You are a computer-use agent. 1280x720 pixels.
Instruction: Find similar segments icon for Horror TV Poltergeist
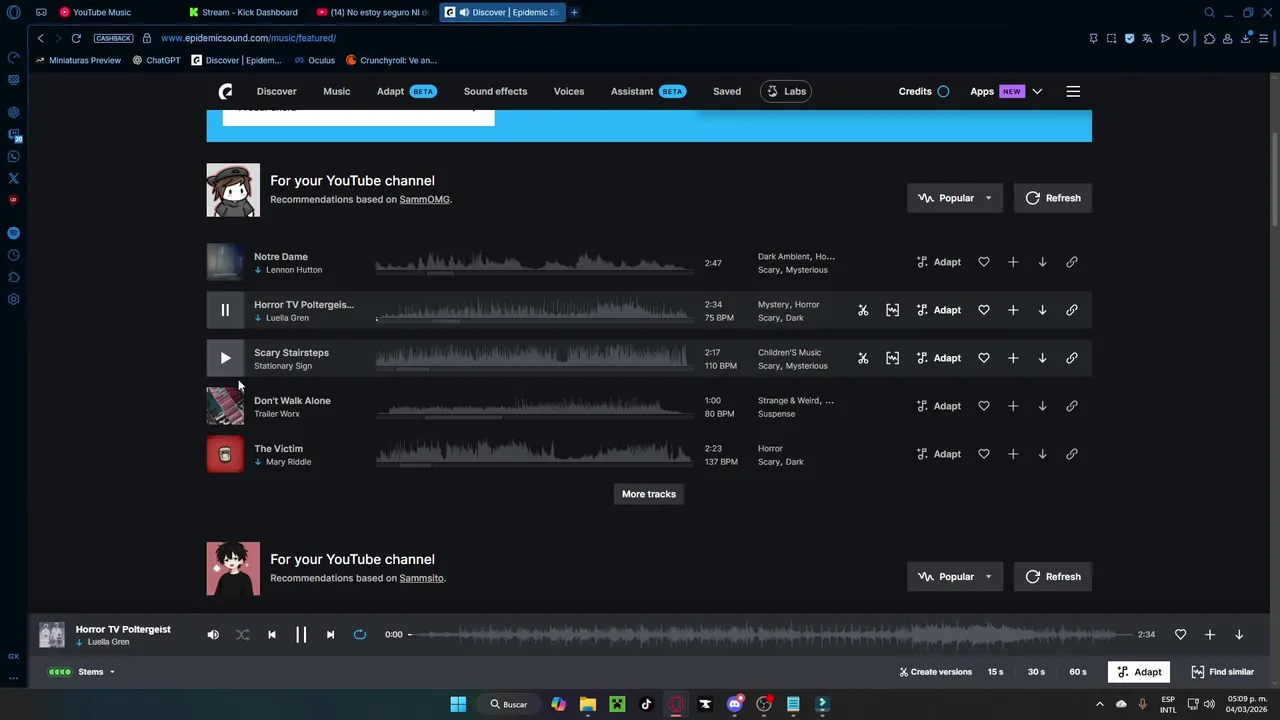pyautogui.click(x=892, y=310)
